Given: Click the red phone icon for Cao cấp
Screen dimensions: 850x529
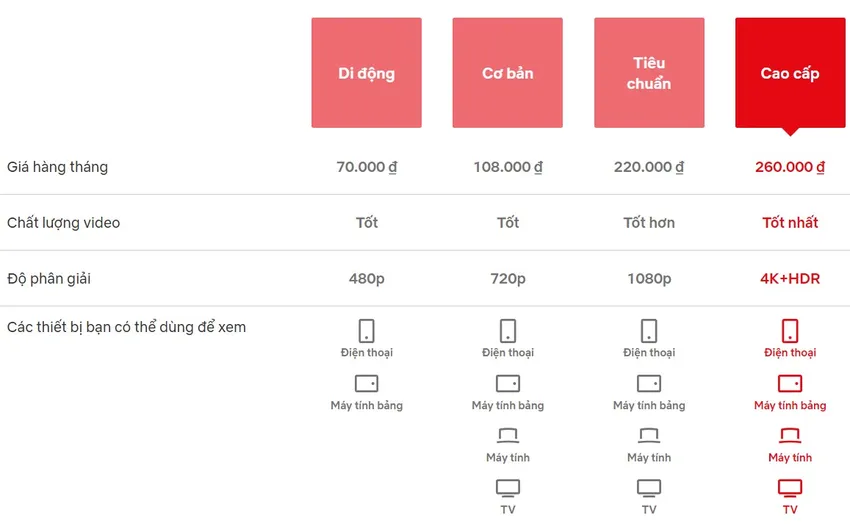Looking at the screenshot, I should point(790,331).
